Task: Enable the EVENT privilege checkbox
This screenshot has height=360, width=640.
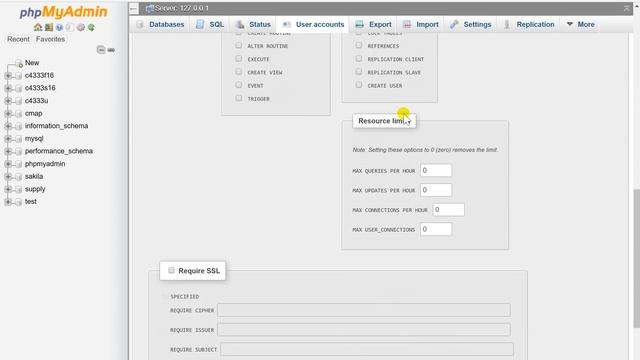Action: (239, 85)
